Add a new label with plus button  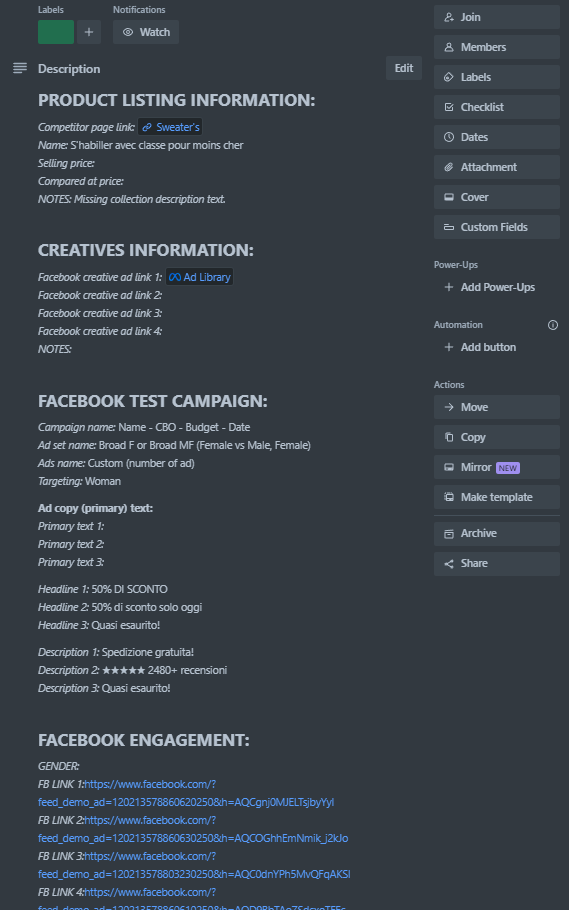(x=89, y=32)
